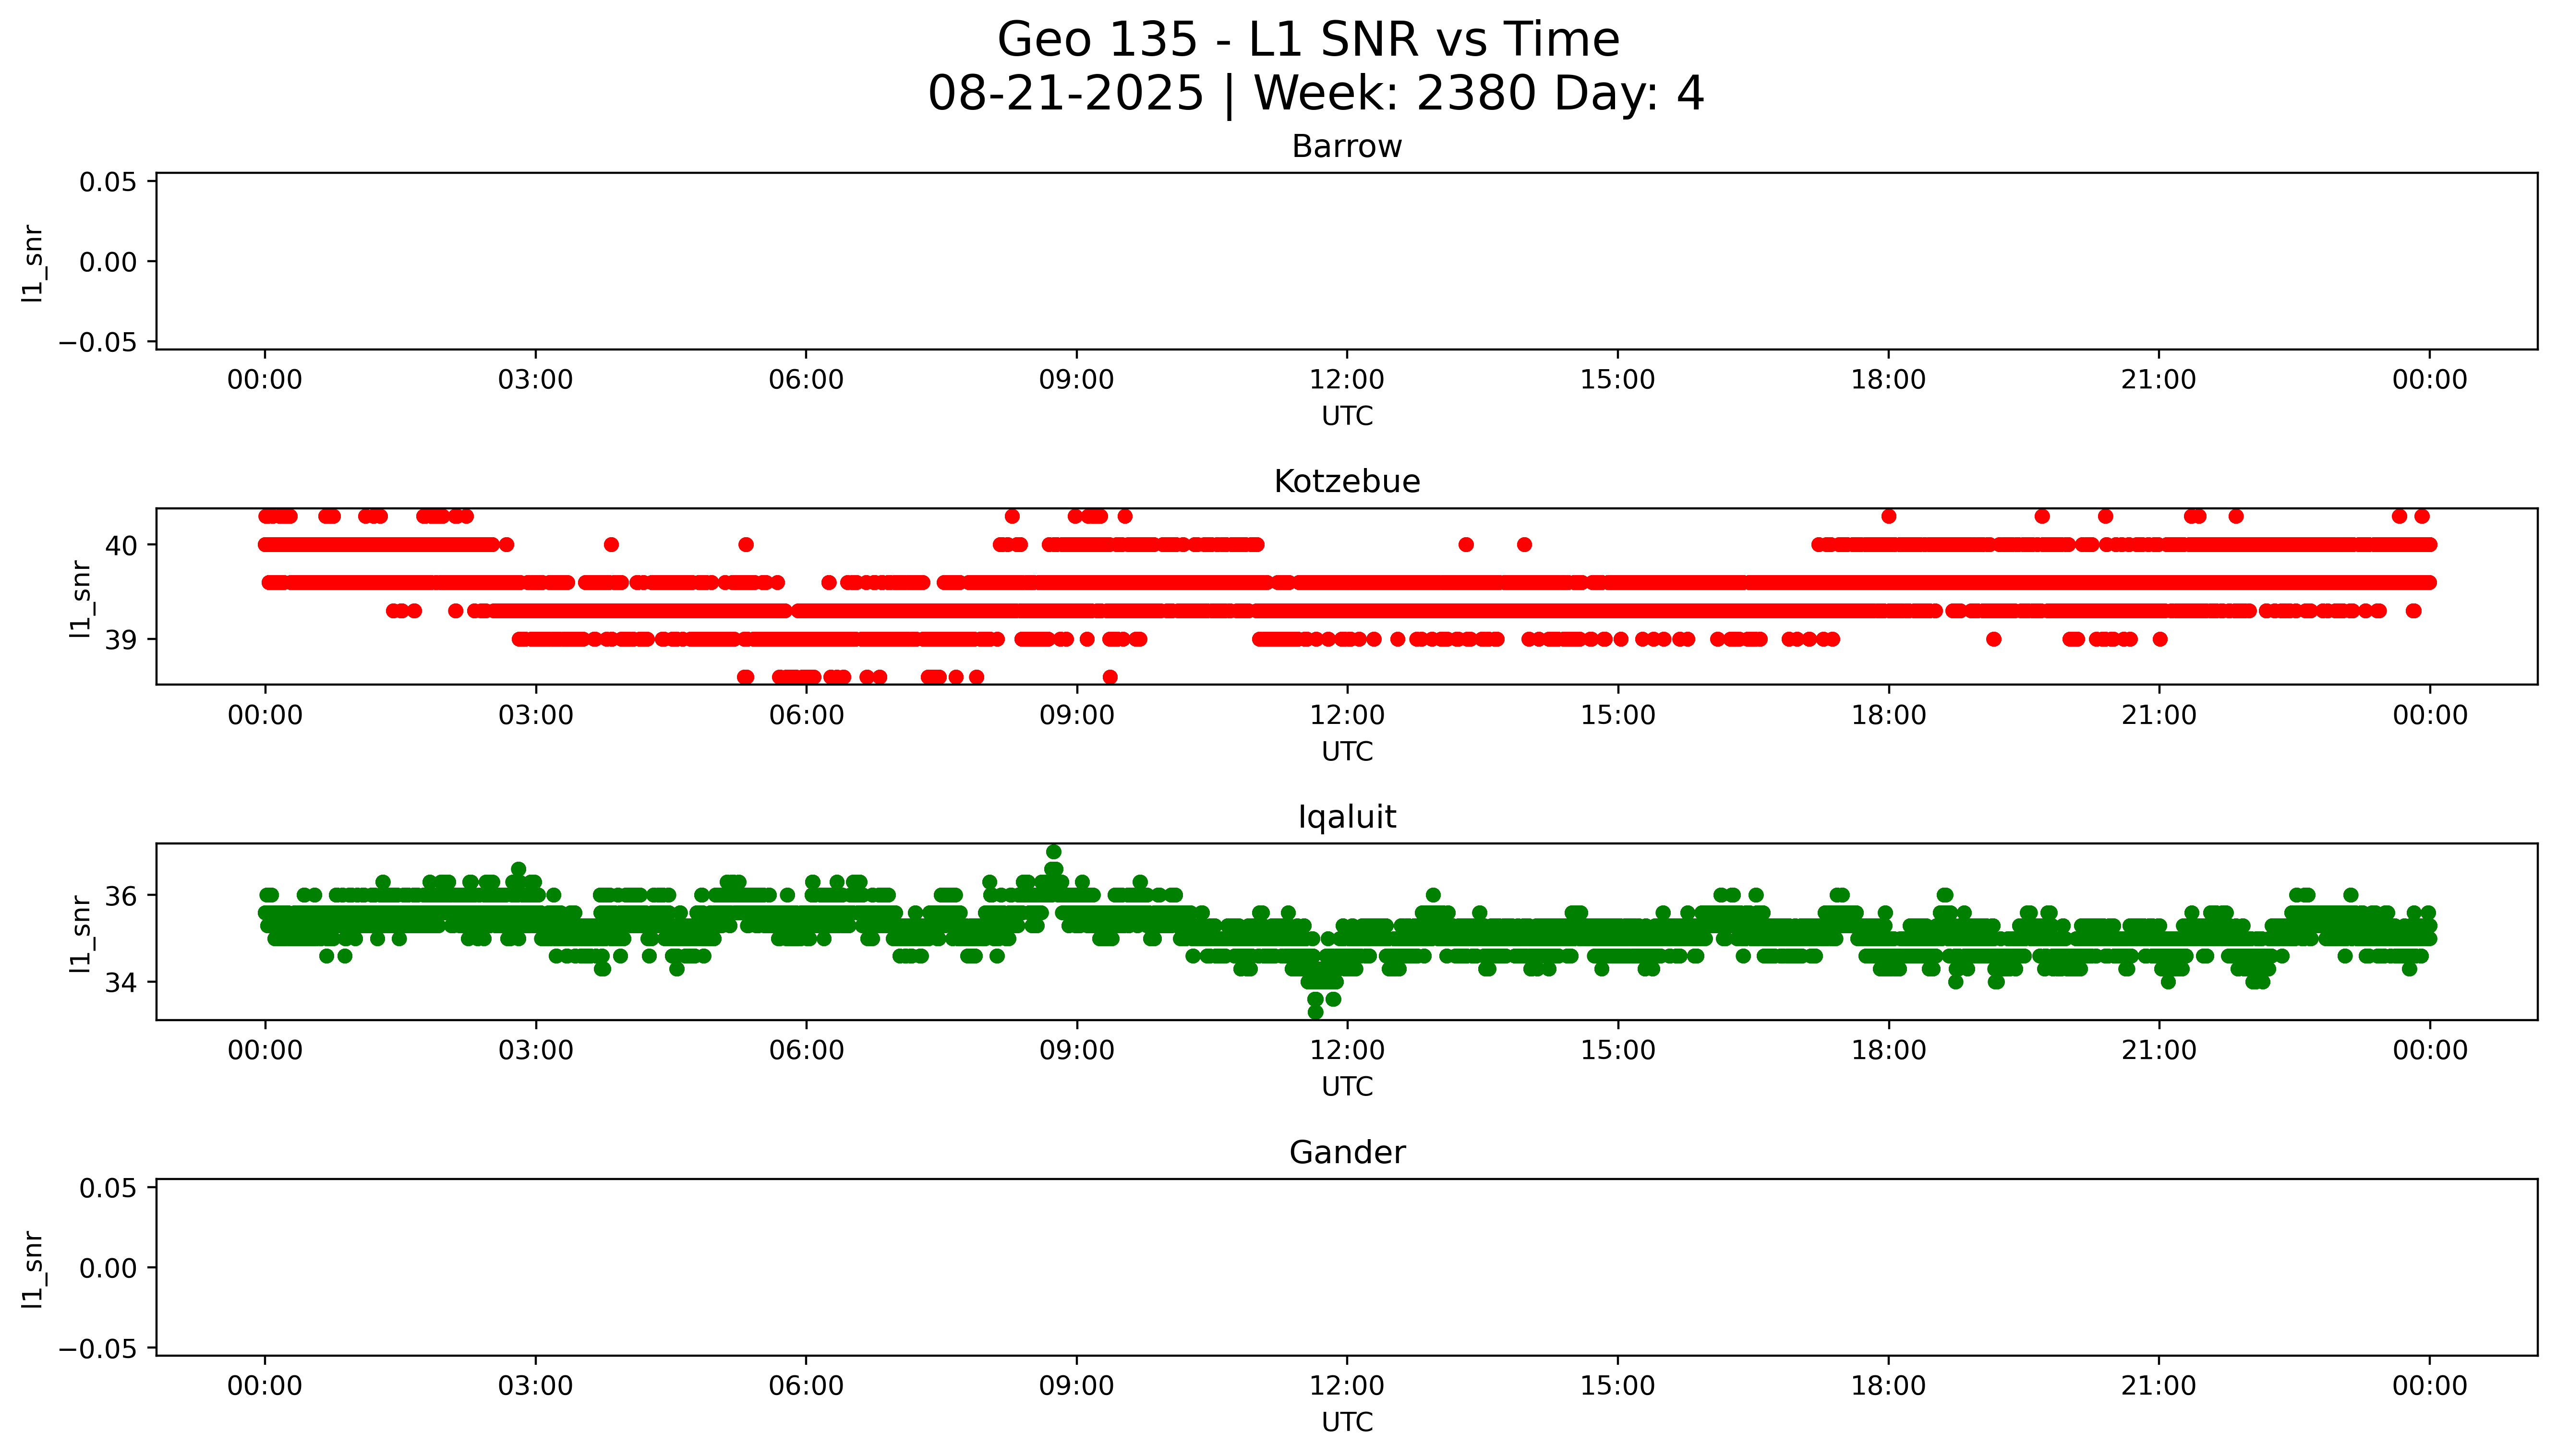Screen dimensions: 2557x1456
Task: Click the 21:00 tick label under the Gander plot
Action: click(x=2158, y=1386)
